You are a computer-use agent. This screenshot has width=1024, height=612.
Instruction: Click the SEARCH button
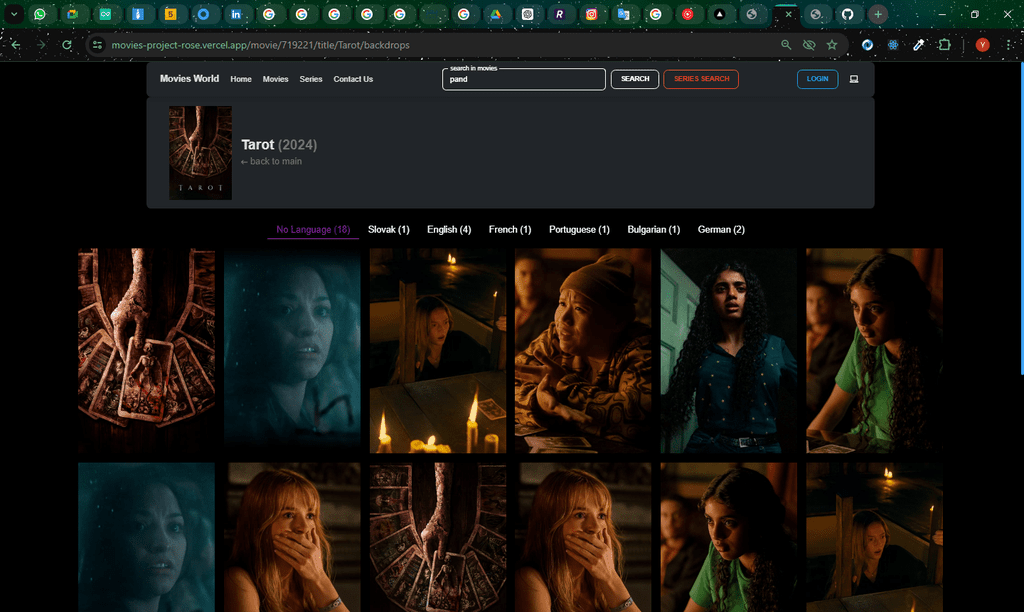click(635, 79)
